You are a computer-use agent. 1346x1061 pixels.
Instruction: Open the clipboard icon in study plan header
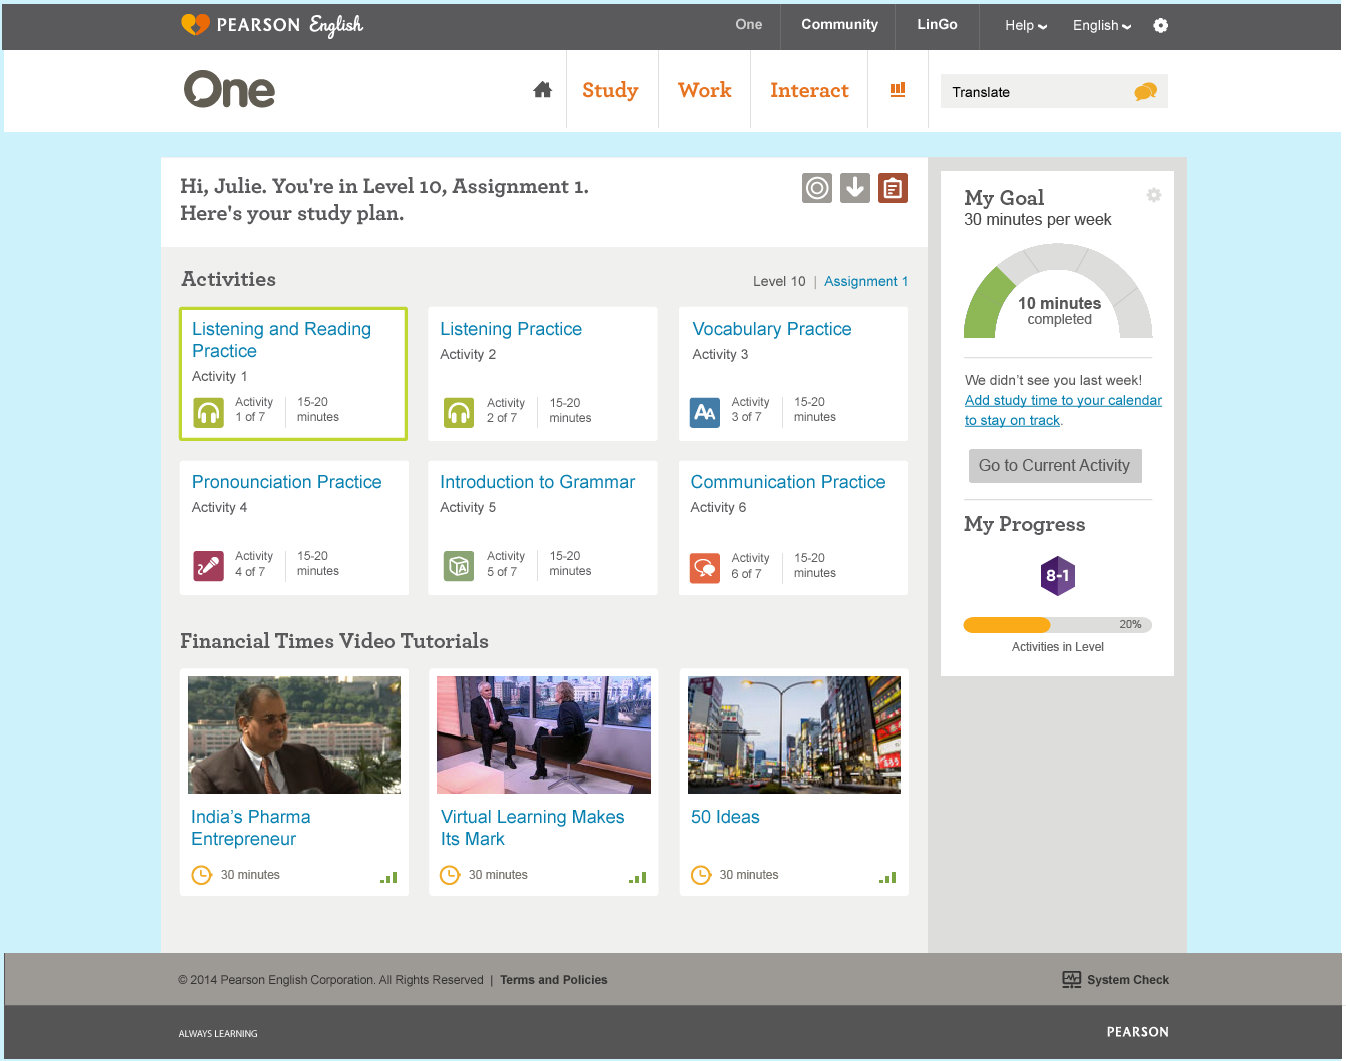click(893, 188)
